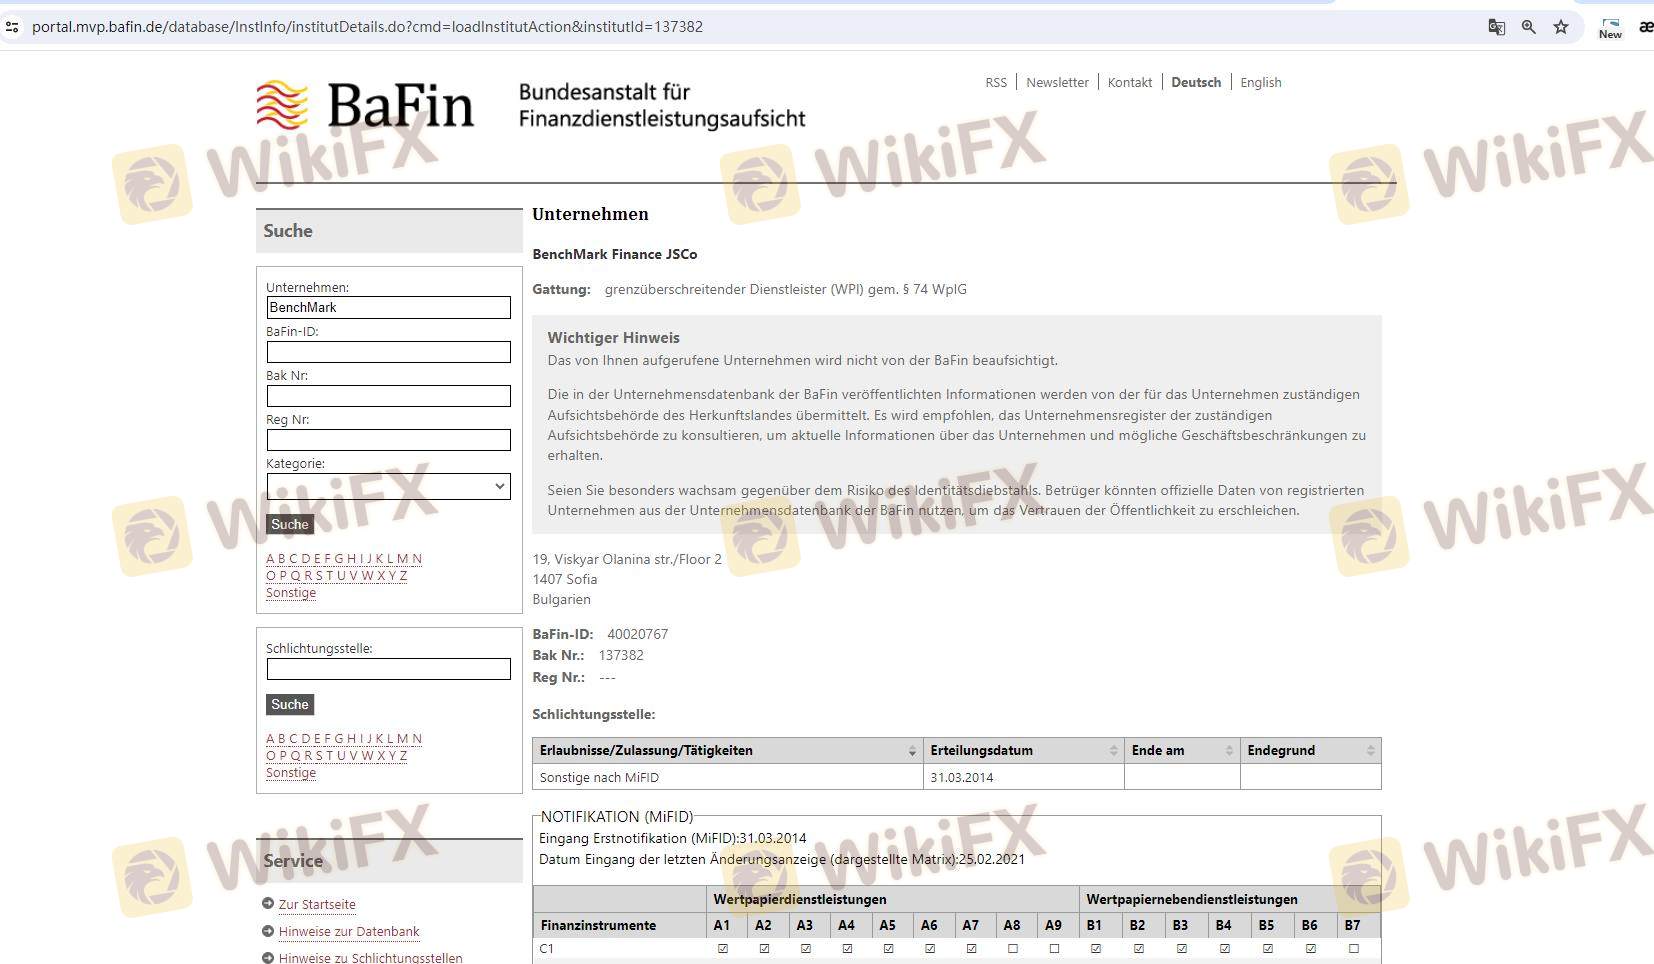Bookmark this page with the star icon
This screenshot has width=1654, height=964.
1560,27
